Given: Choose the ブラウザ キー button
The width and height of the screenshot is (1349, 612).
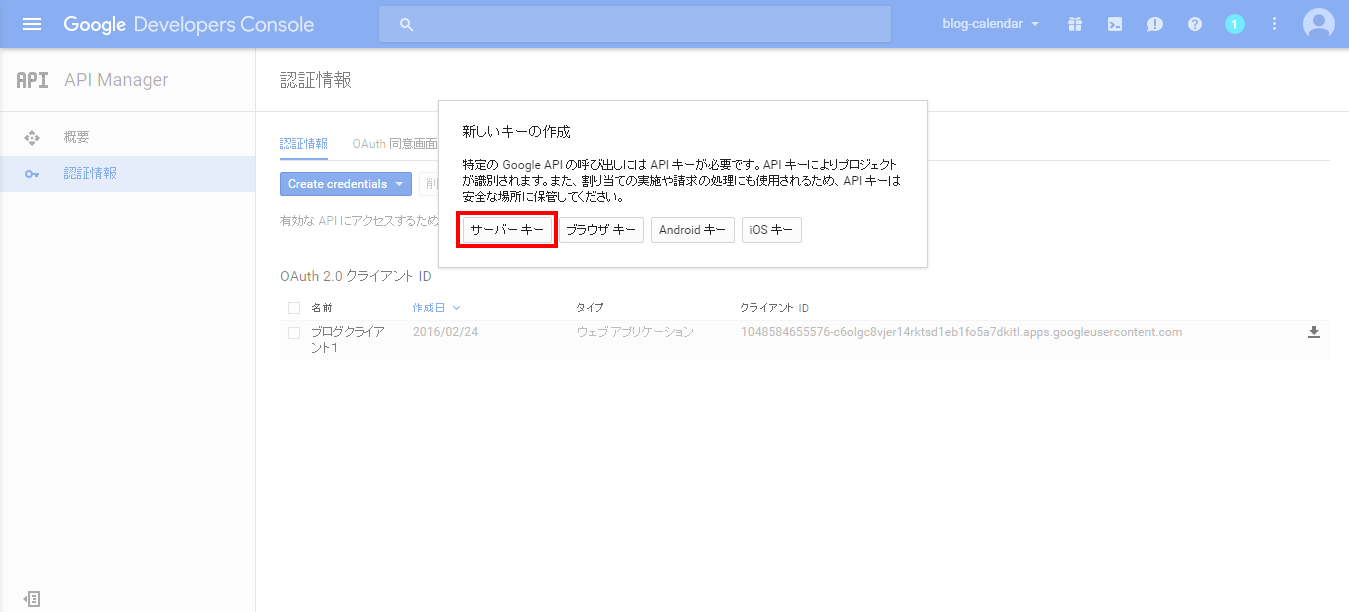Looking at the screenshot, I should pyautogui.click(x=600, y=230).
